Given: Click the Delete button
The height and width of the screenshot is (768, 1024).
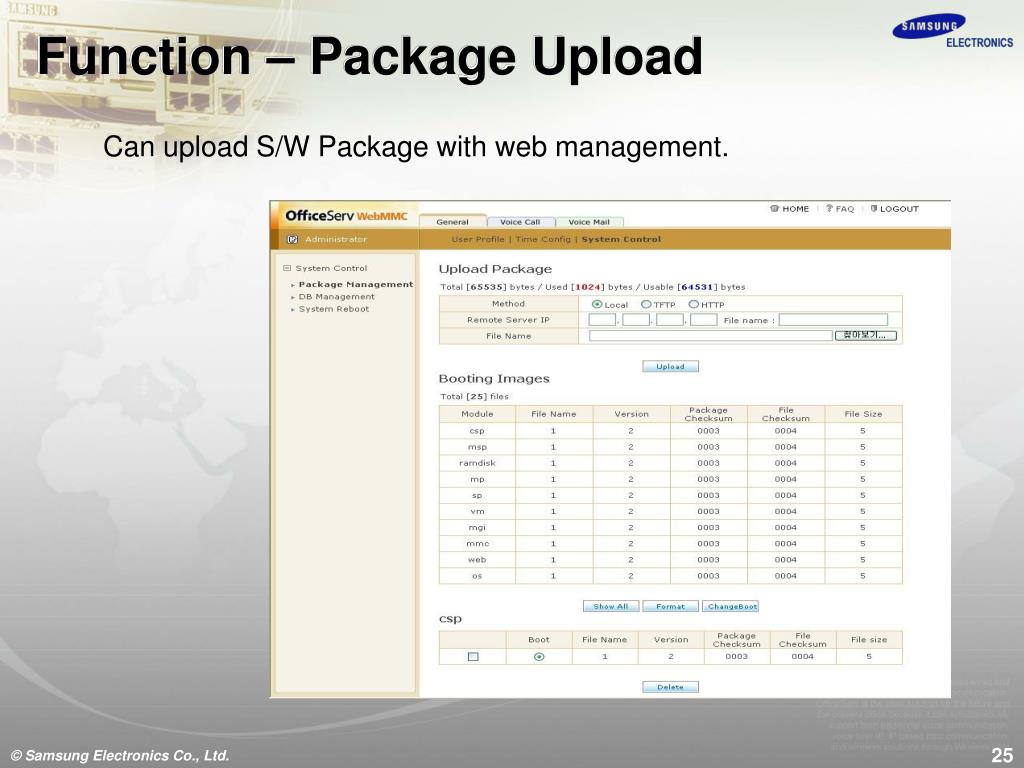Looking at the screenshot, I should coord(670,687).
